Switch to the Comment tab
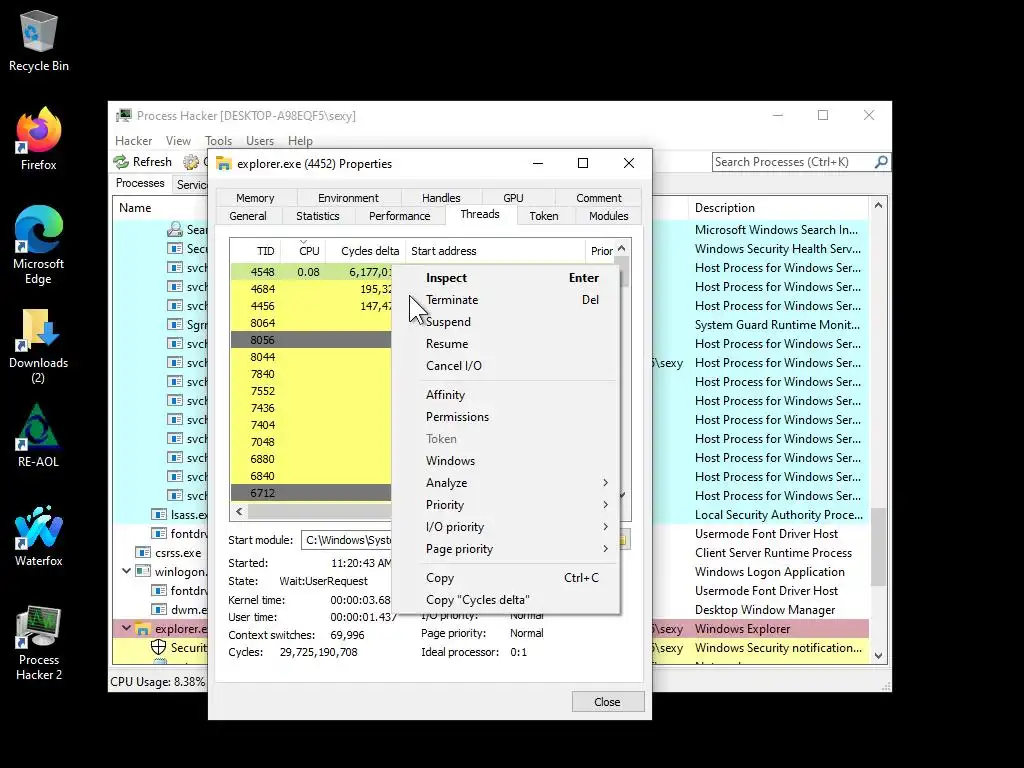Viewport: 1024px width, 768px height. tap(599, 198)
